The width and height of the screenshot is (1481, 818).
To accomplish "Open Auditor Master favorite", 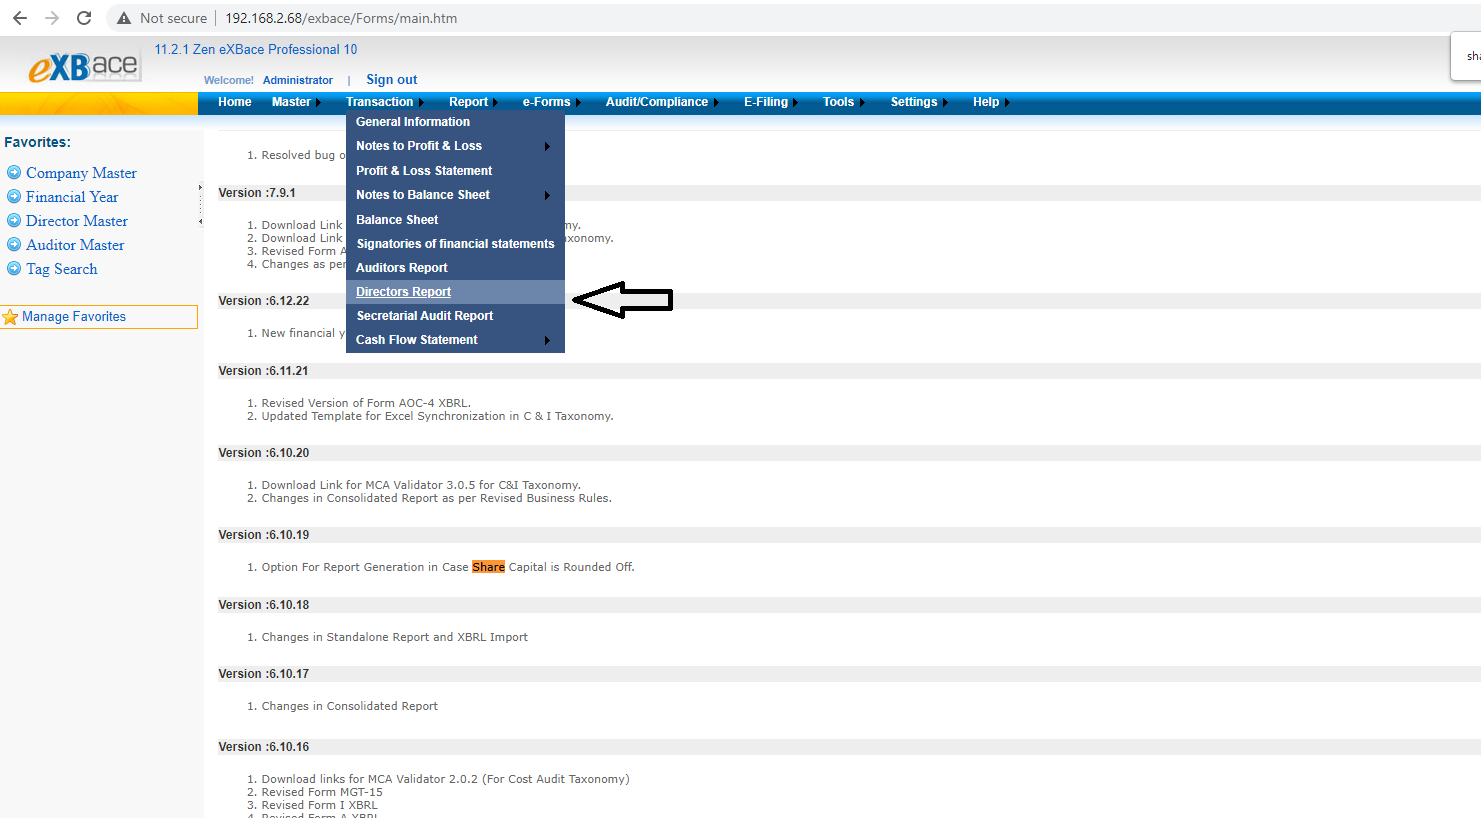I will coord(75,245).
